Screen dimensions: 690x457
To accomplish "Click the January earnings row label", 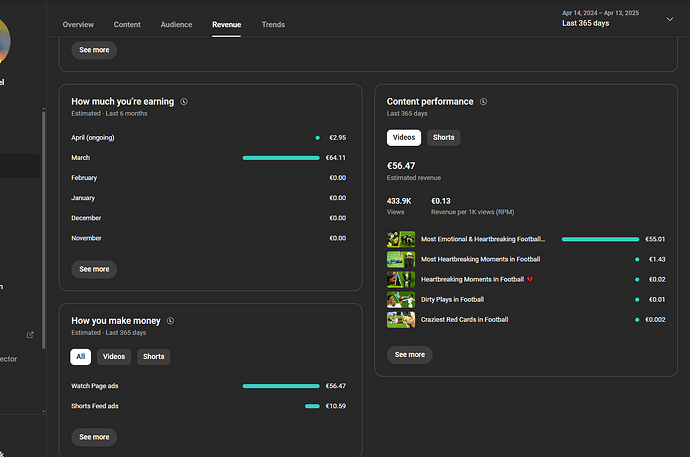I will click(x=83, y=198).
